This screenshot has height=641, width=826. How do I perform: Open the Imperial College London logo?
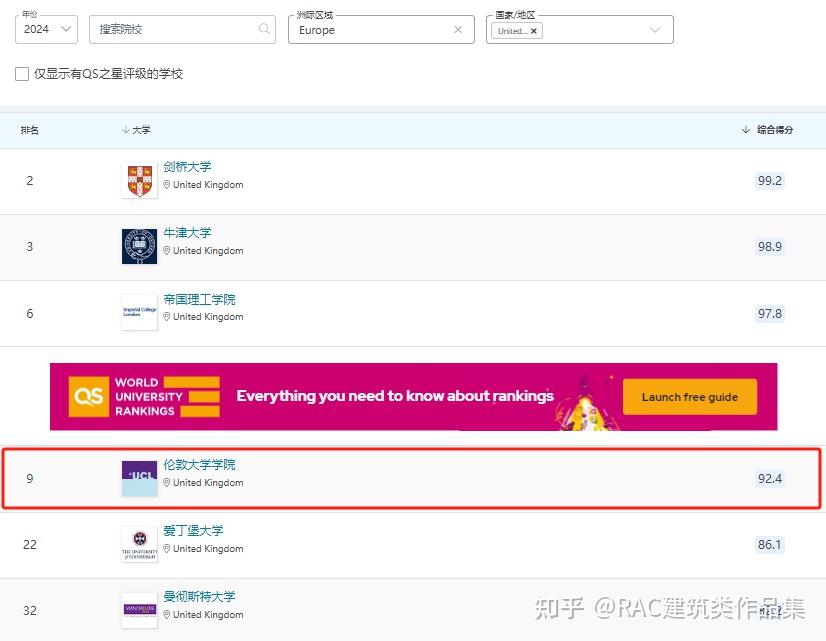pos(139,312)
